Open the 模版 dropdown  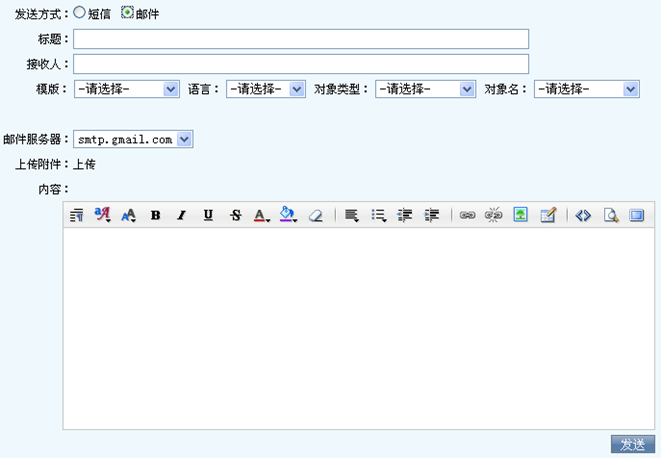pyautogui.click(x=127, y=89)
